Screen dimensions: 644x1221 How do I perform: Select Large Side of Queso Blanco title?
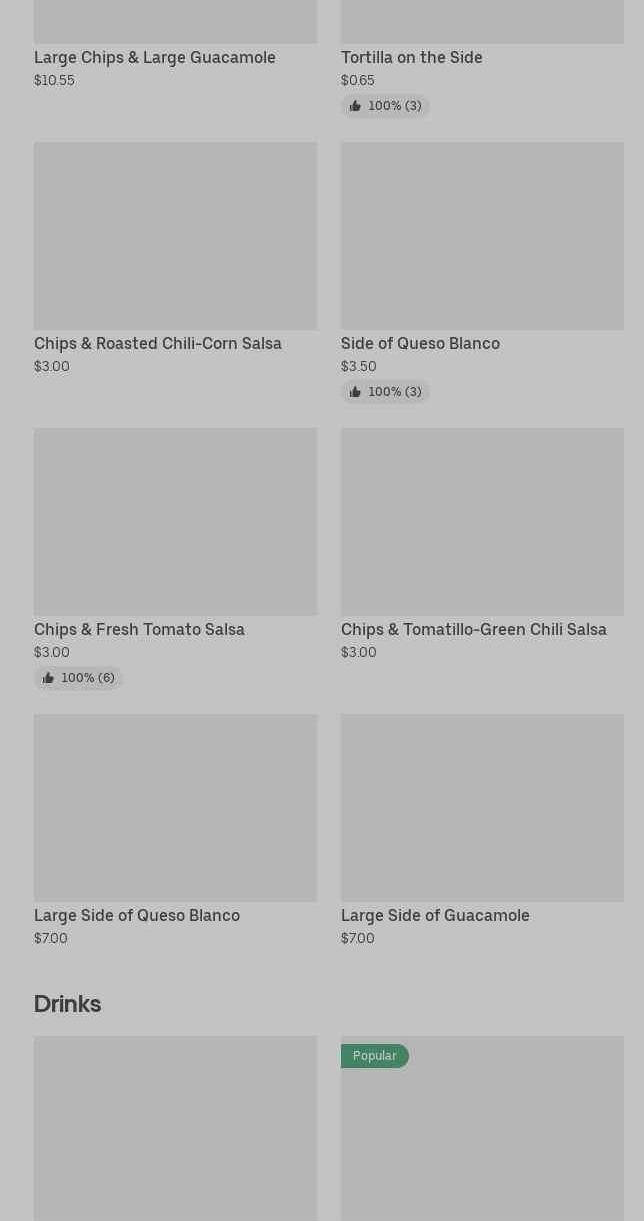[x=137, y=916]
